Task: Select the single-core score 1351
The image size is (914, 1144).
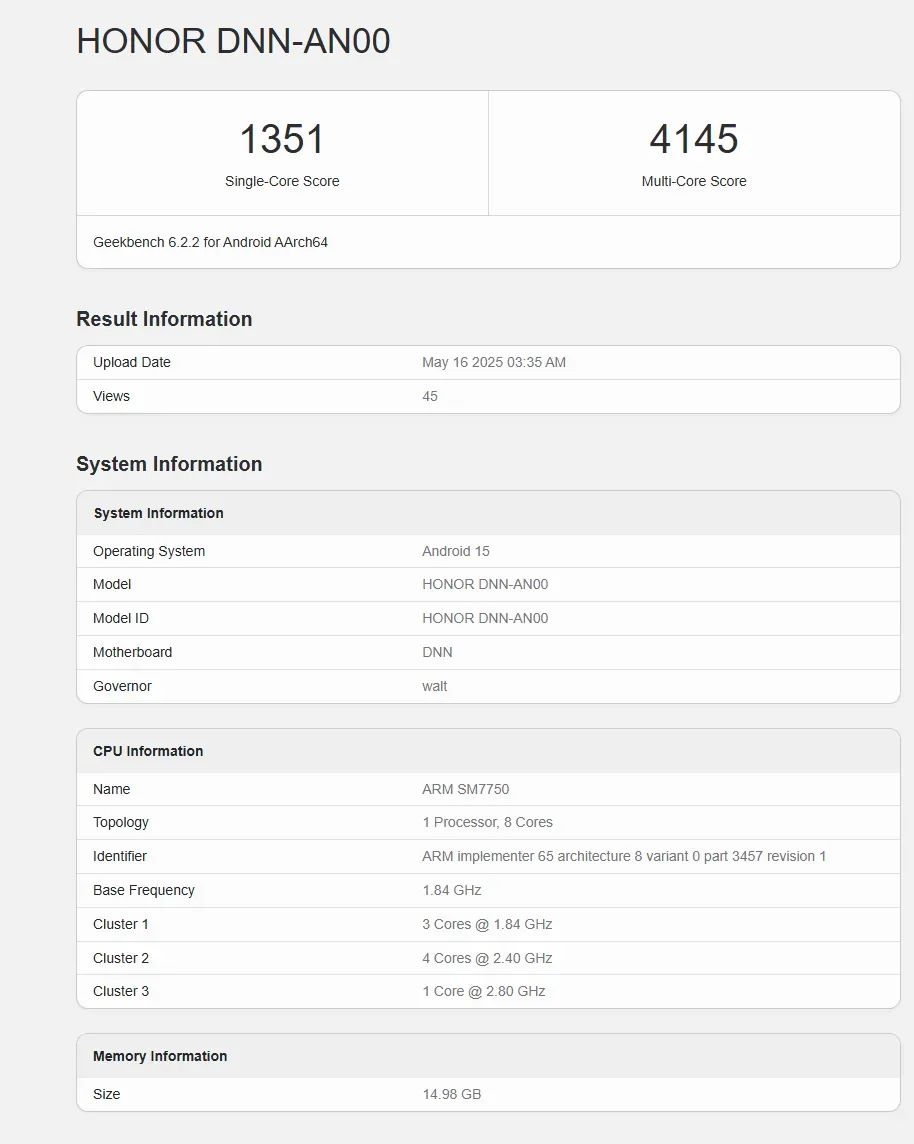Action: 282,139
